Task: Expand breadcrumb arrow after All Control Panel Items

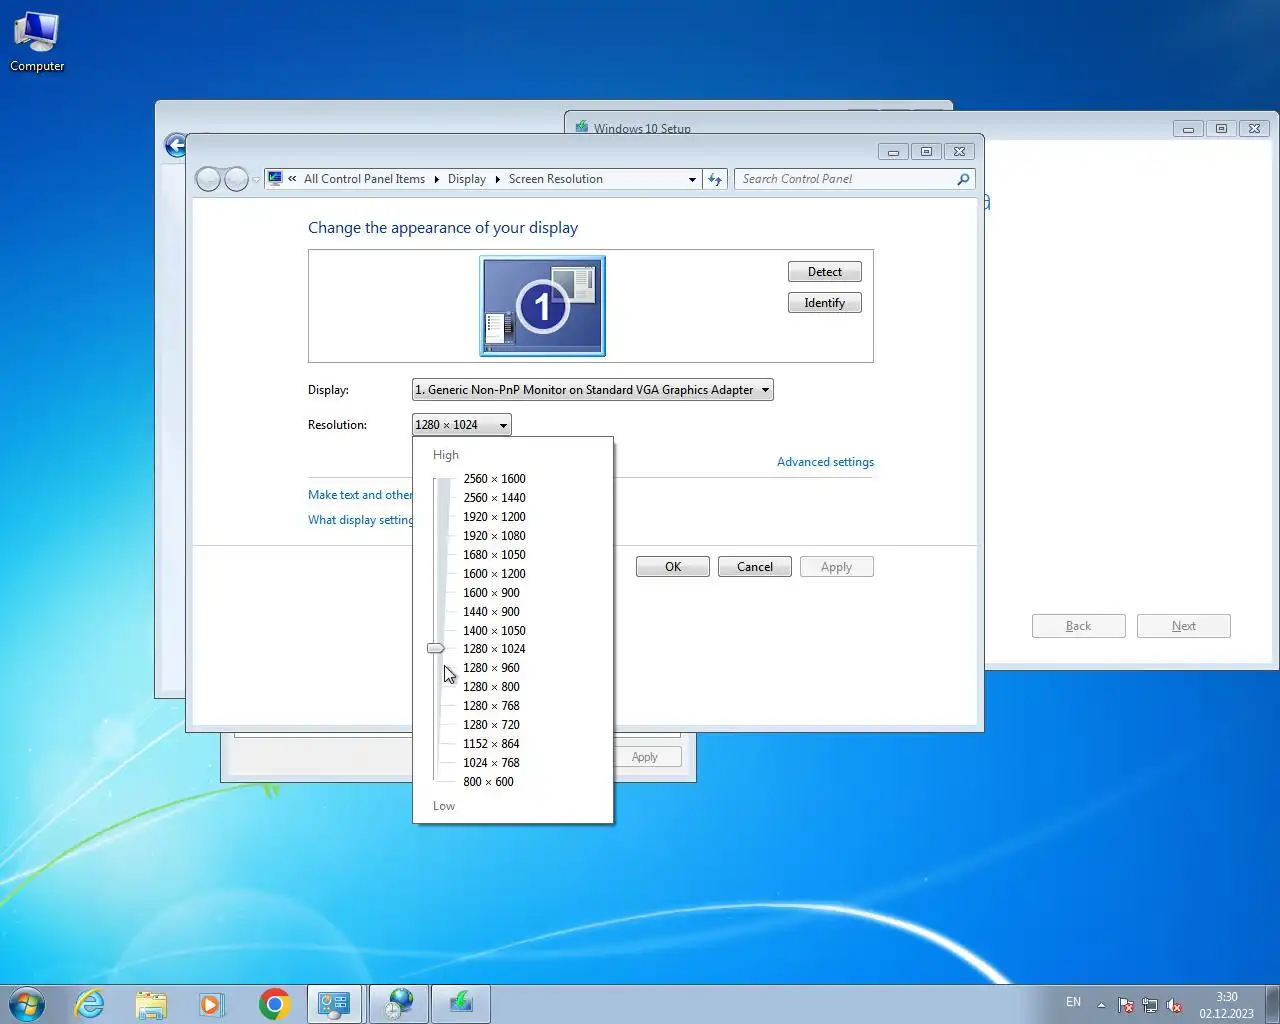Action: pos(436,179)
